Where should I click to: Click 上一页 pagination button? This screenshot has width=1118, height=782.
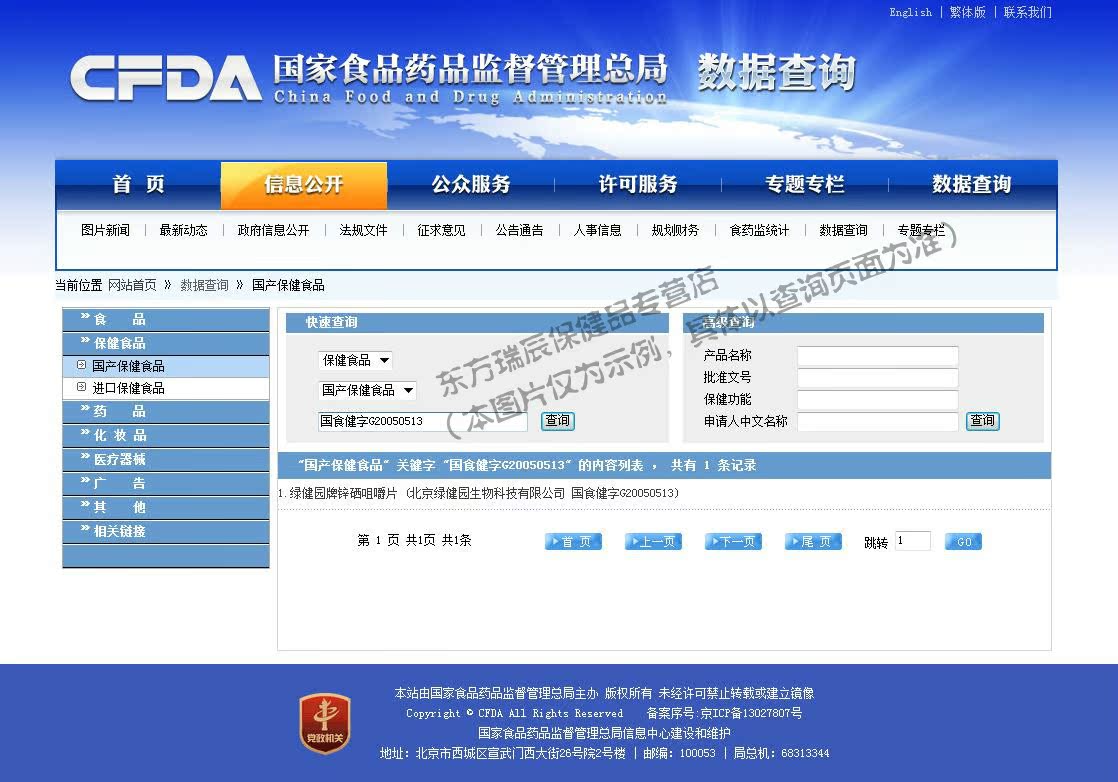(x=653, y=542)
